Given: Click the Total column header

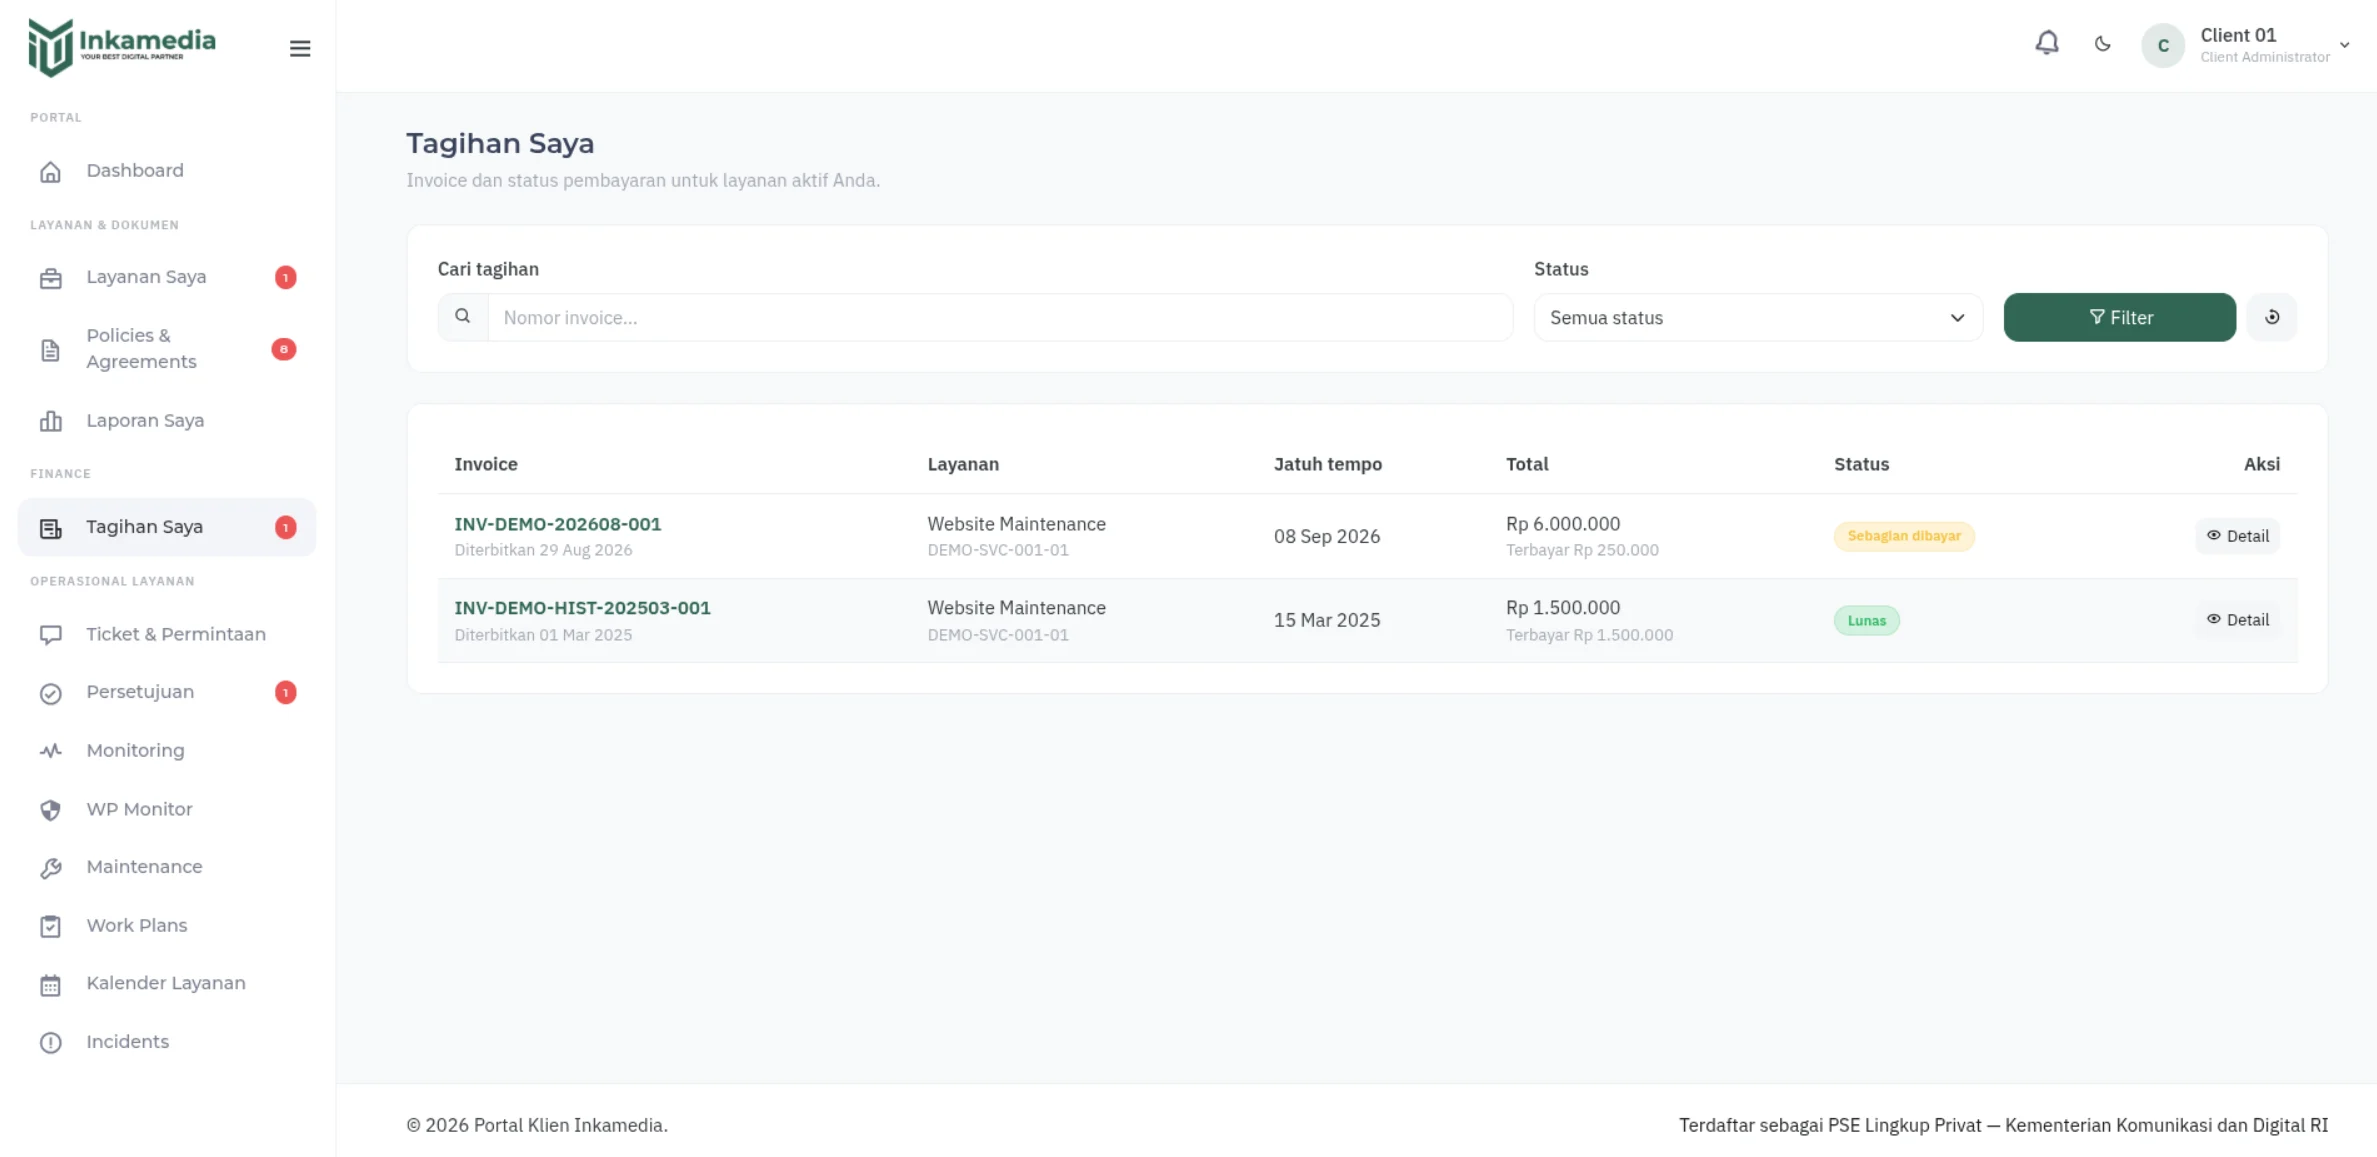Looking at the screenshot, I should 1526,464.
